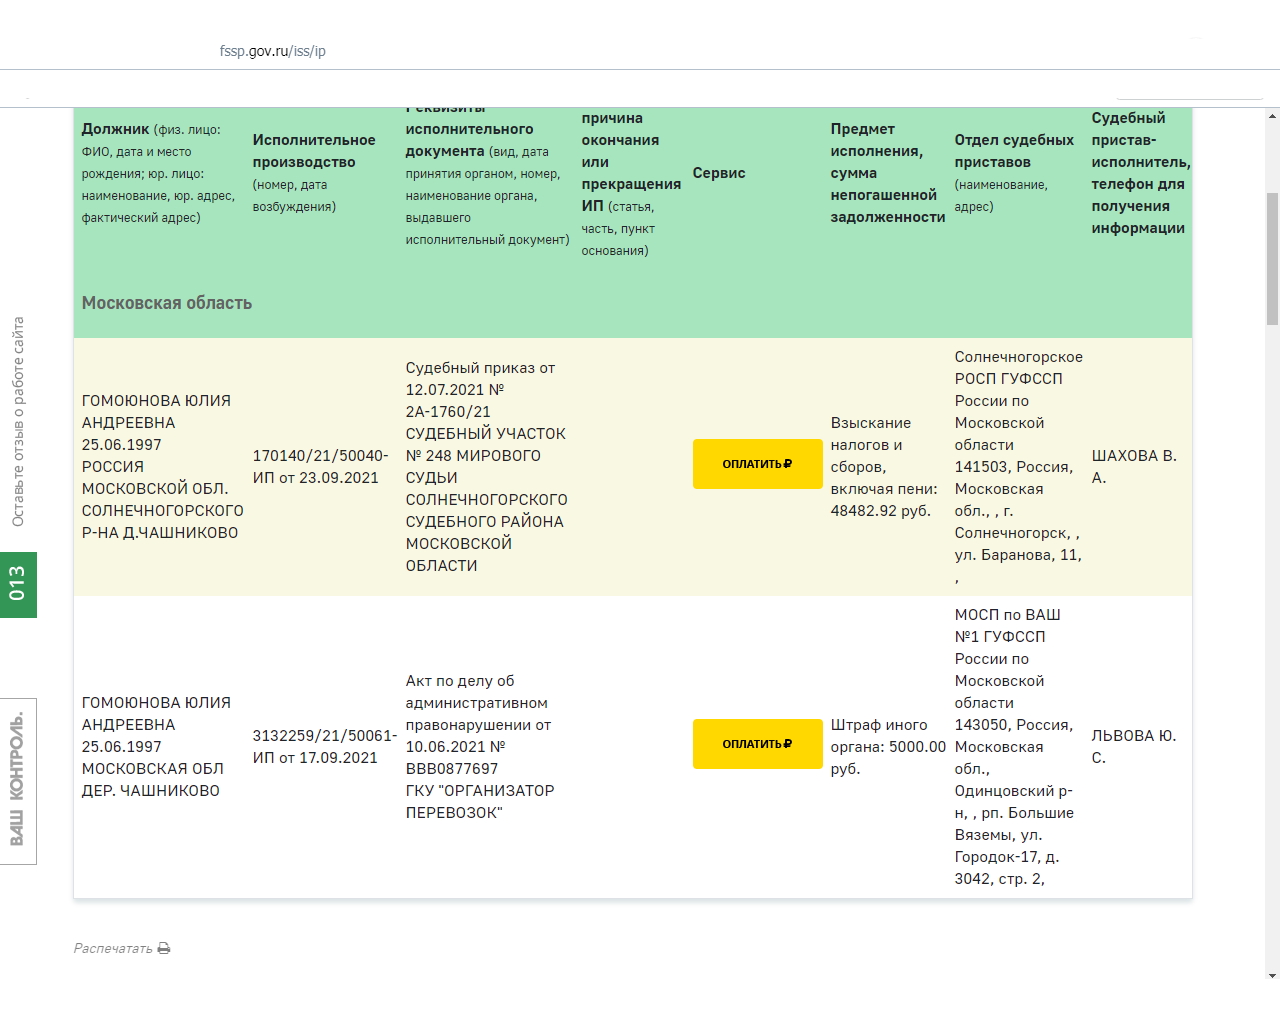Viewport: 1280px width, 1024px height.
Task: Select the Исполнительное производство column header
Action: coord(313,151)
